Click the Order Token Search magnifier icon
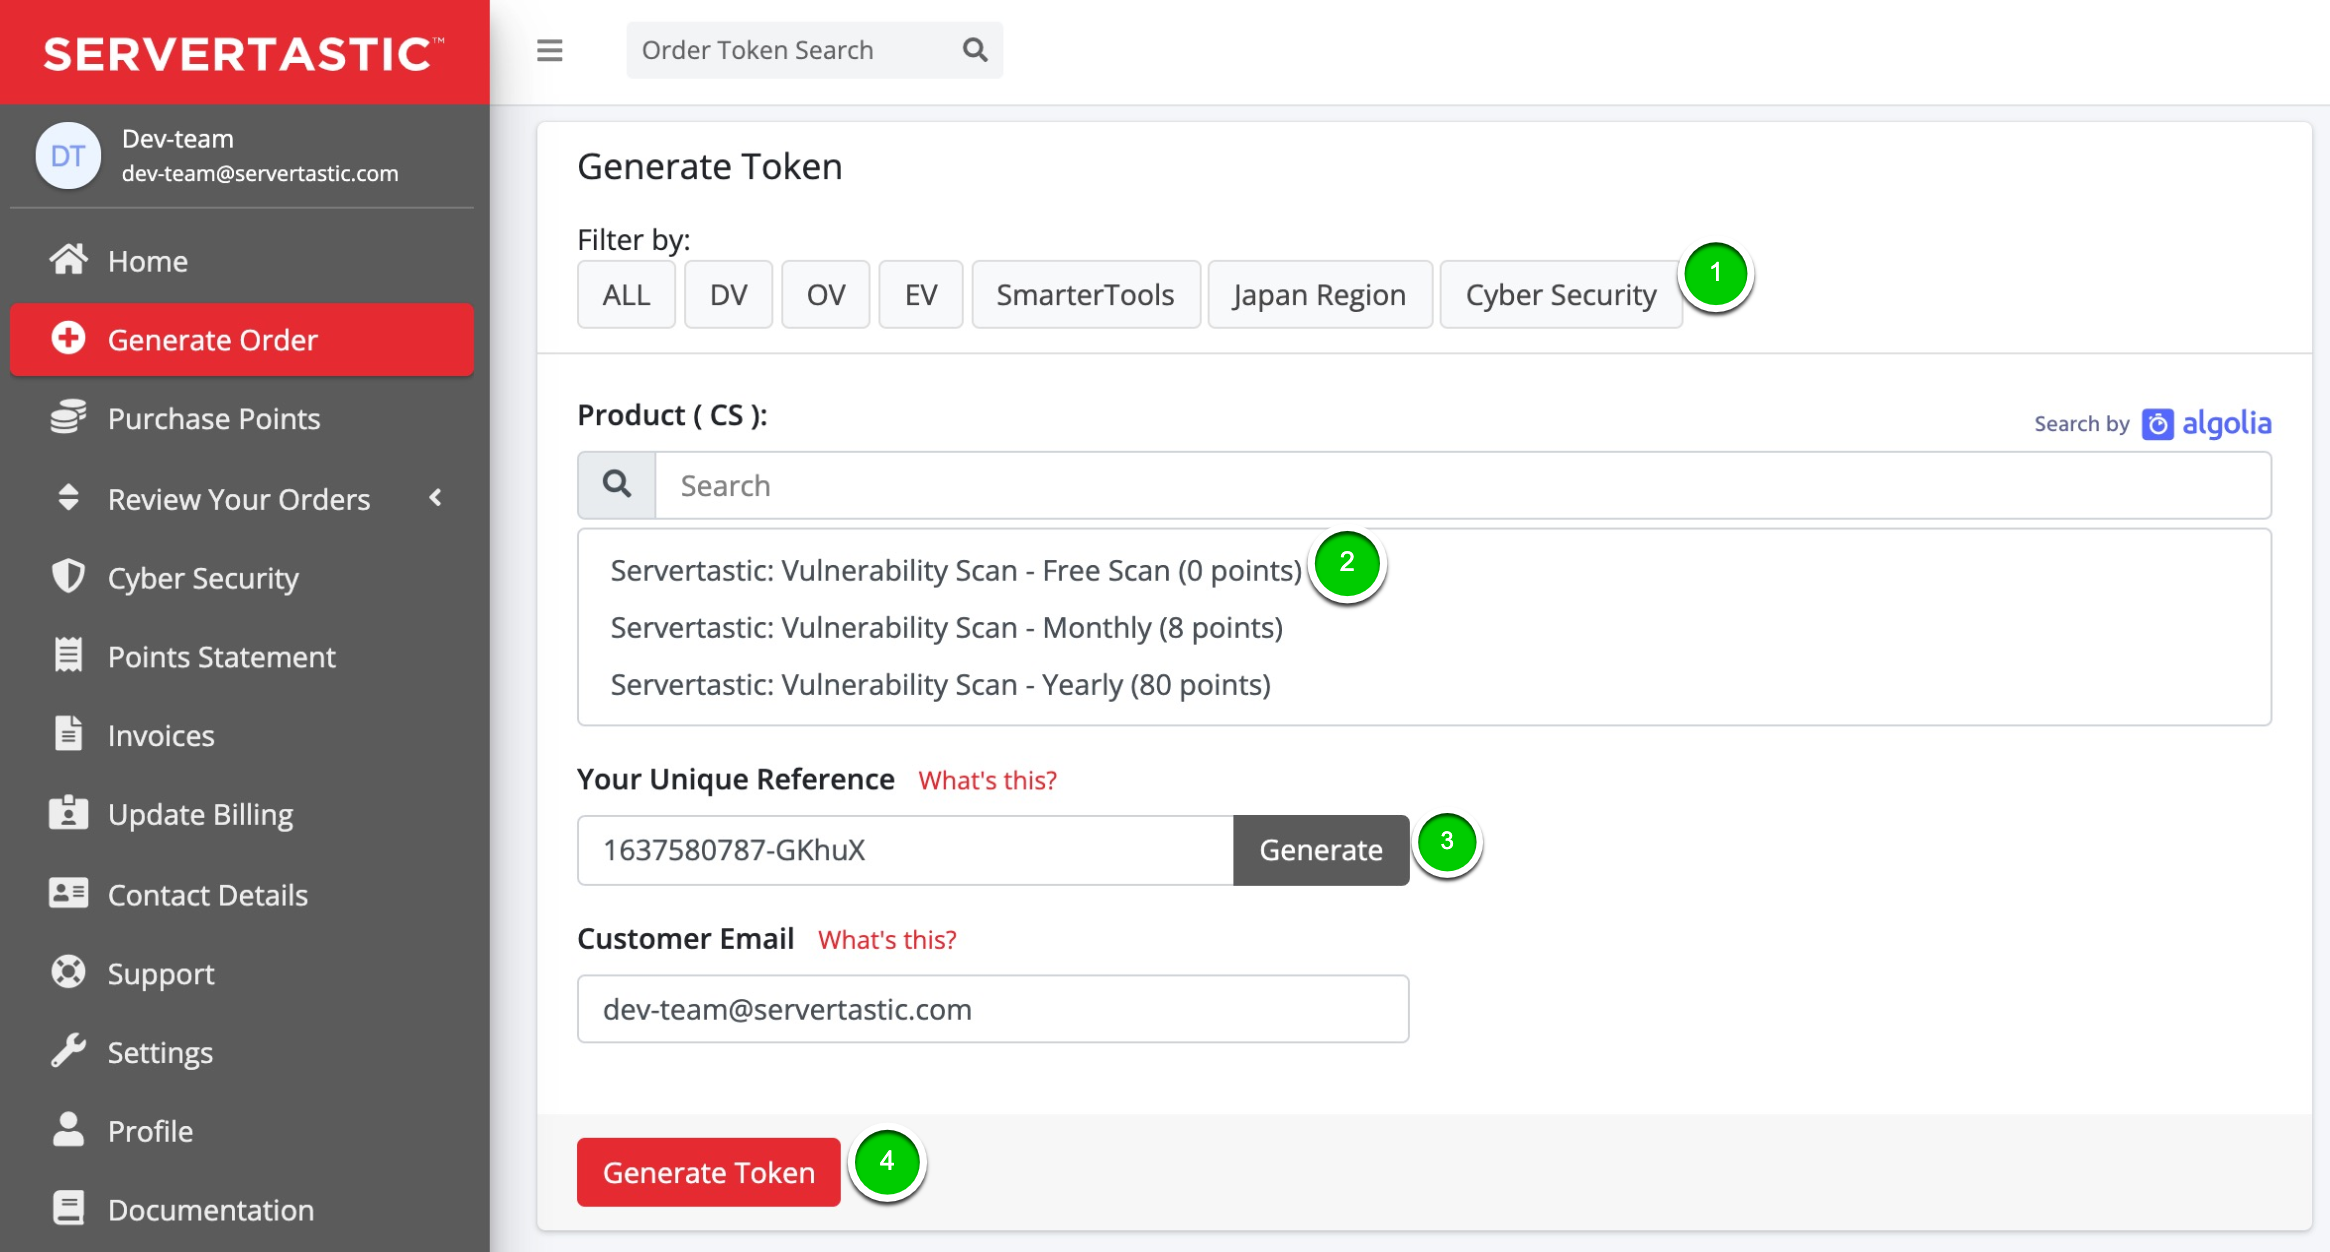This screenshot has height=1252, width=2330. (975, 50)
